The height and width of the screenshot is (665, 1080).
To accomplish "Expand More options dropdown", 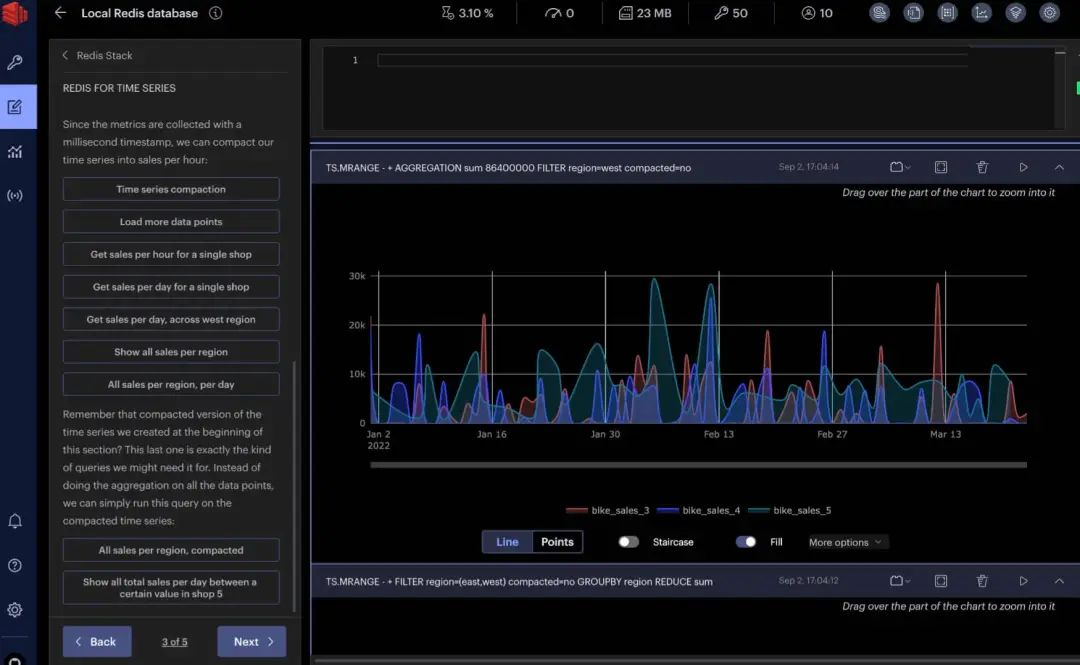I will pyautogui.click(x=845, y=542).
